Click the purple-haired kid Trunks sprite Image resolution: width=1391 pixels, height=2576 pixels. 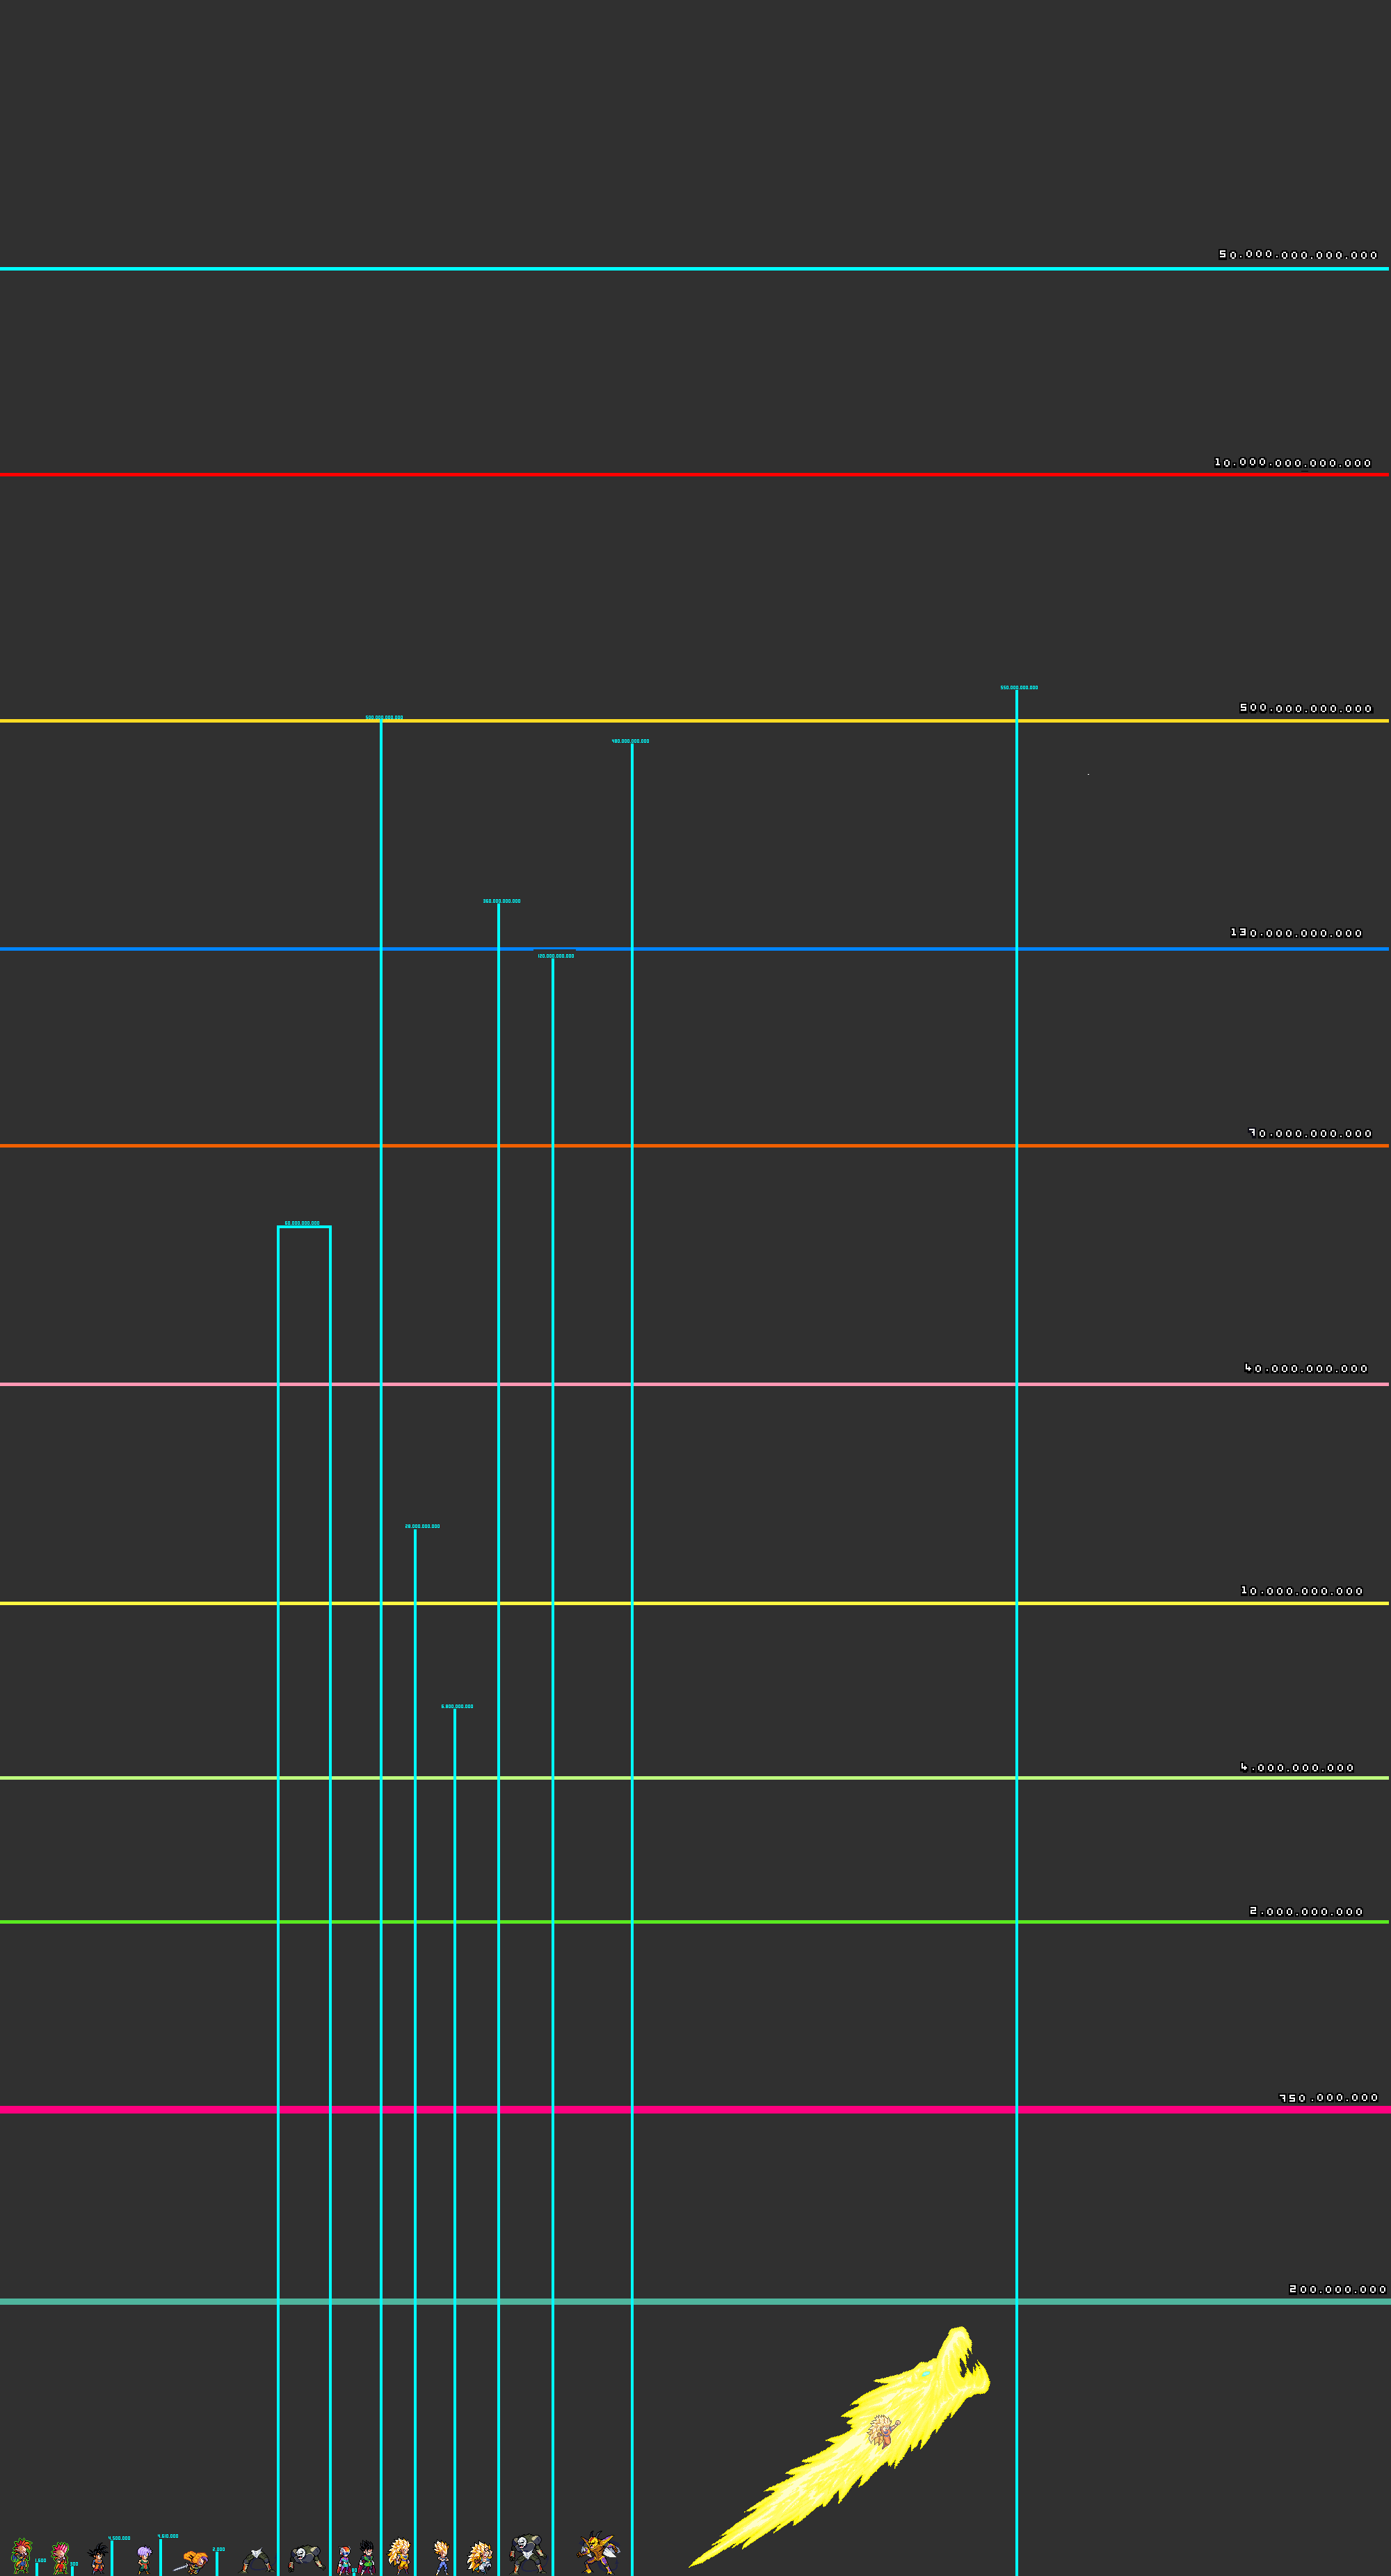tap(144, 2560)
